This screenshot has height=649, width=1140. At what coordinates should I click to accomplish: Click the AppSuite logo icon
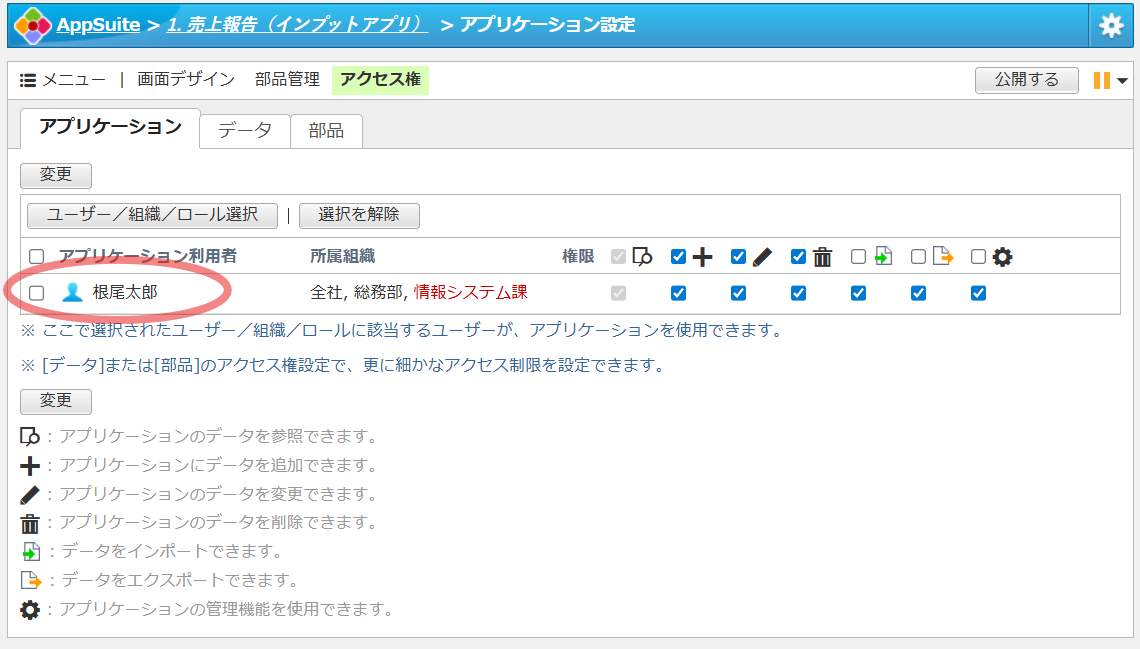click(x=33, y=25)
